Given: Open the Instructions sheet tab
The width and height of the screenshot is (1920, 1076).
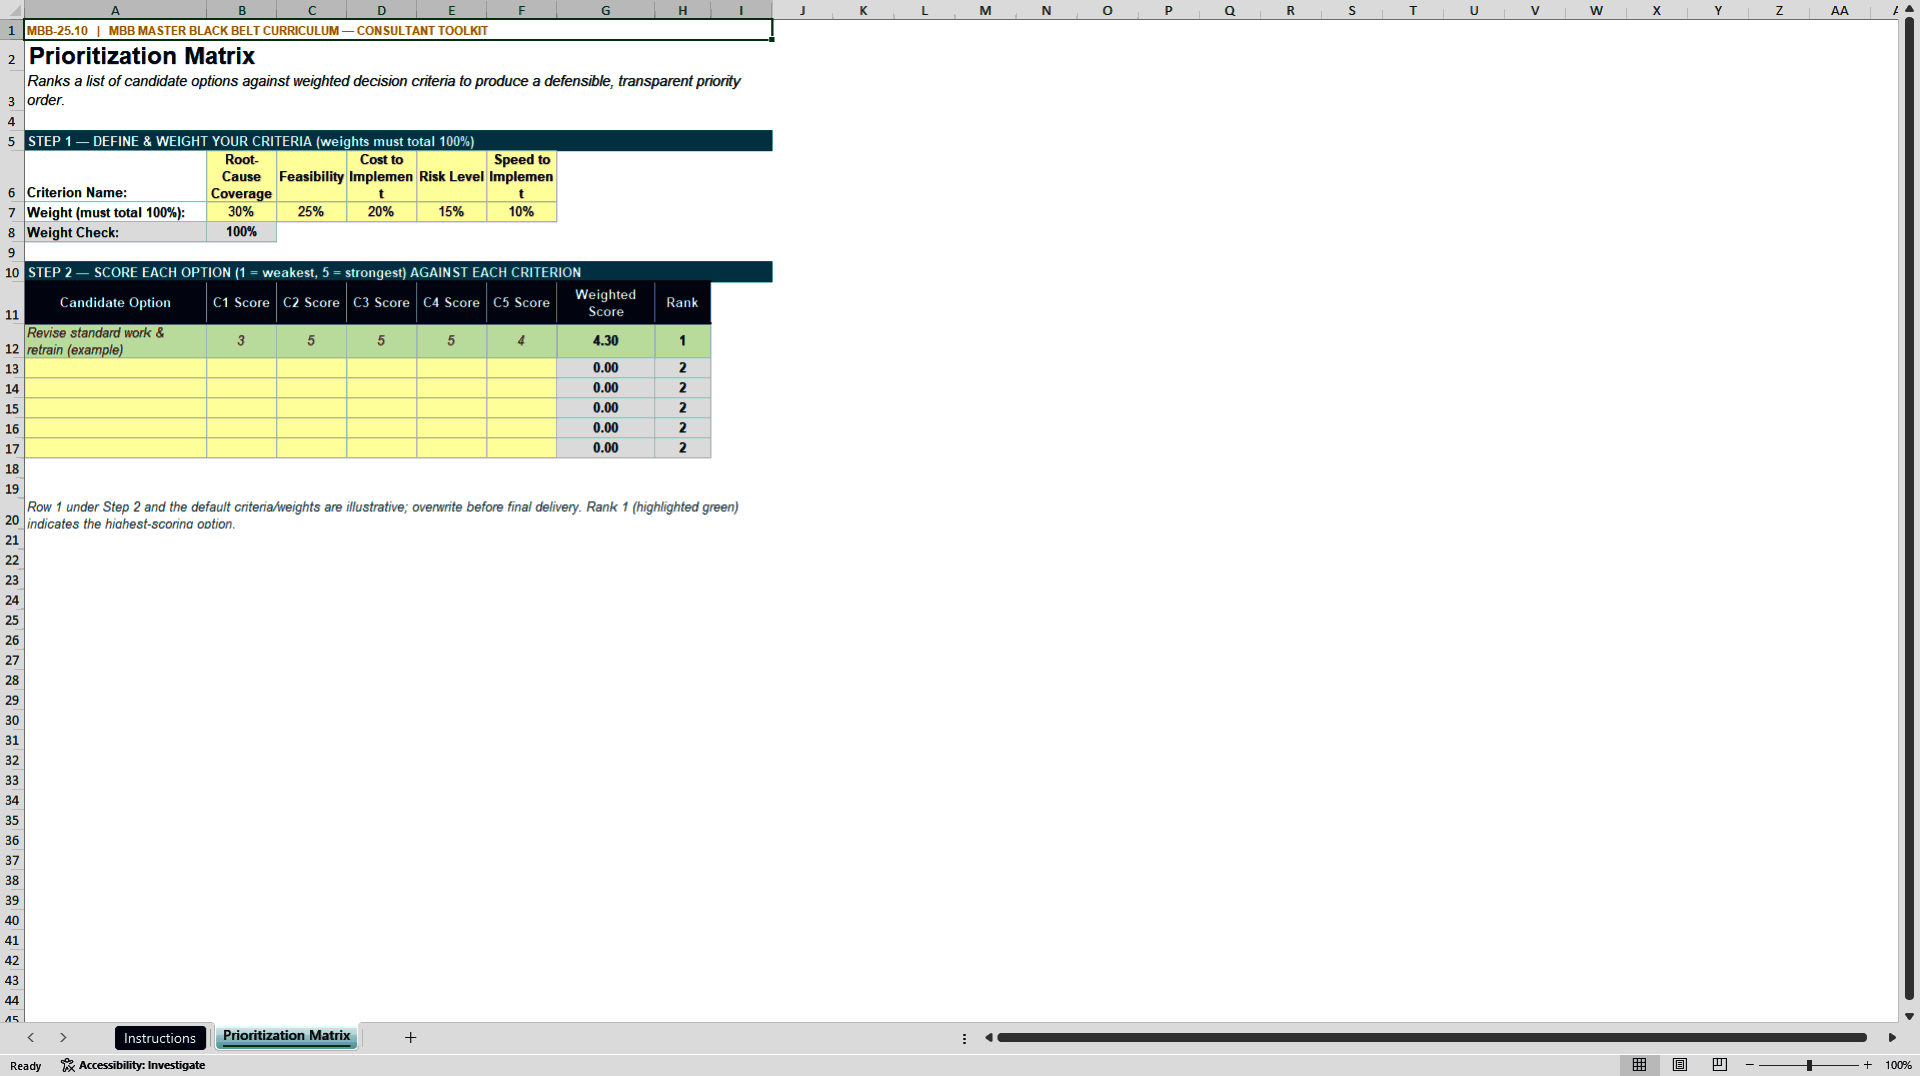Looking at the screenshot, I should pos(160,1038).
